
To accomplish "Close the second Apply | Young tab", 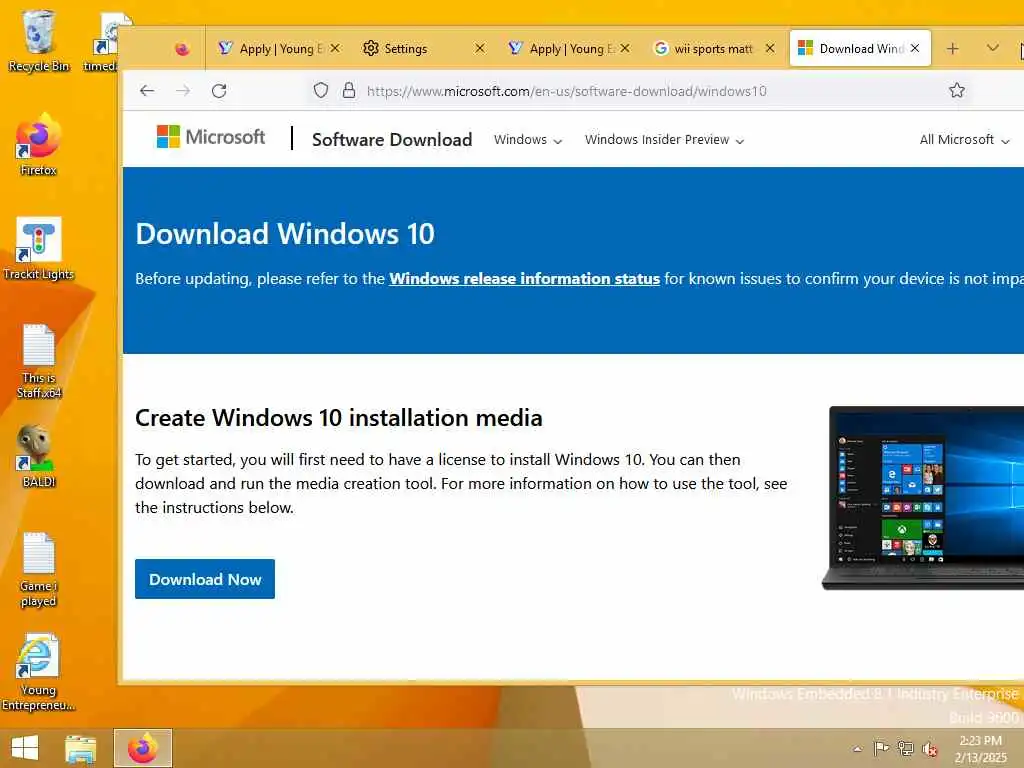I will [625, 48].
